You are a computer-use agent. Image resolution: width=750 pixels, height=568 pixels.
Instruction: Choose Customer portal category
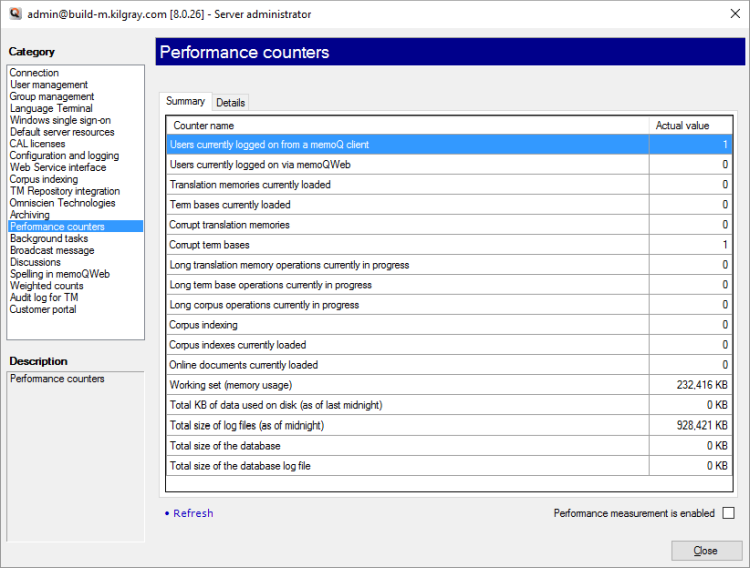(x=43, y=310)
